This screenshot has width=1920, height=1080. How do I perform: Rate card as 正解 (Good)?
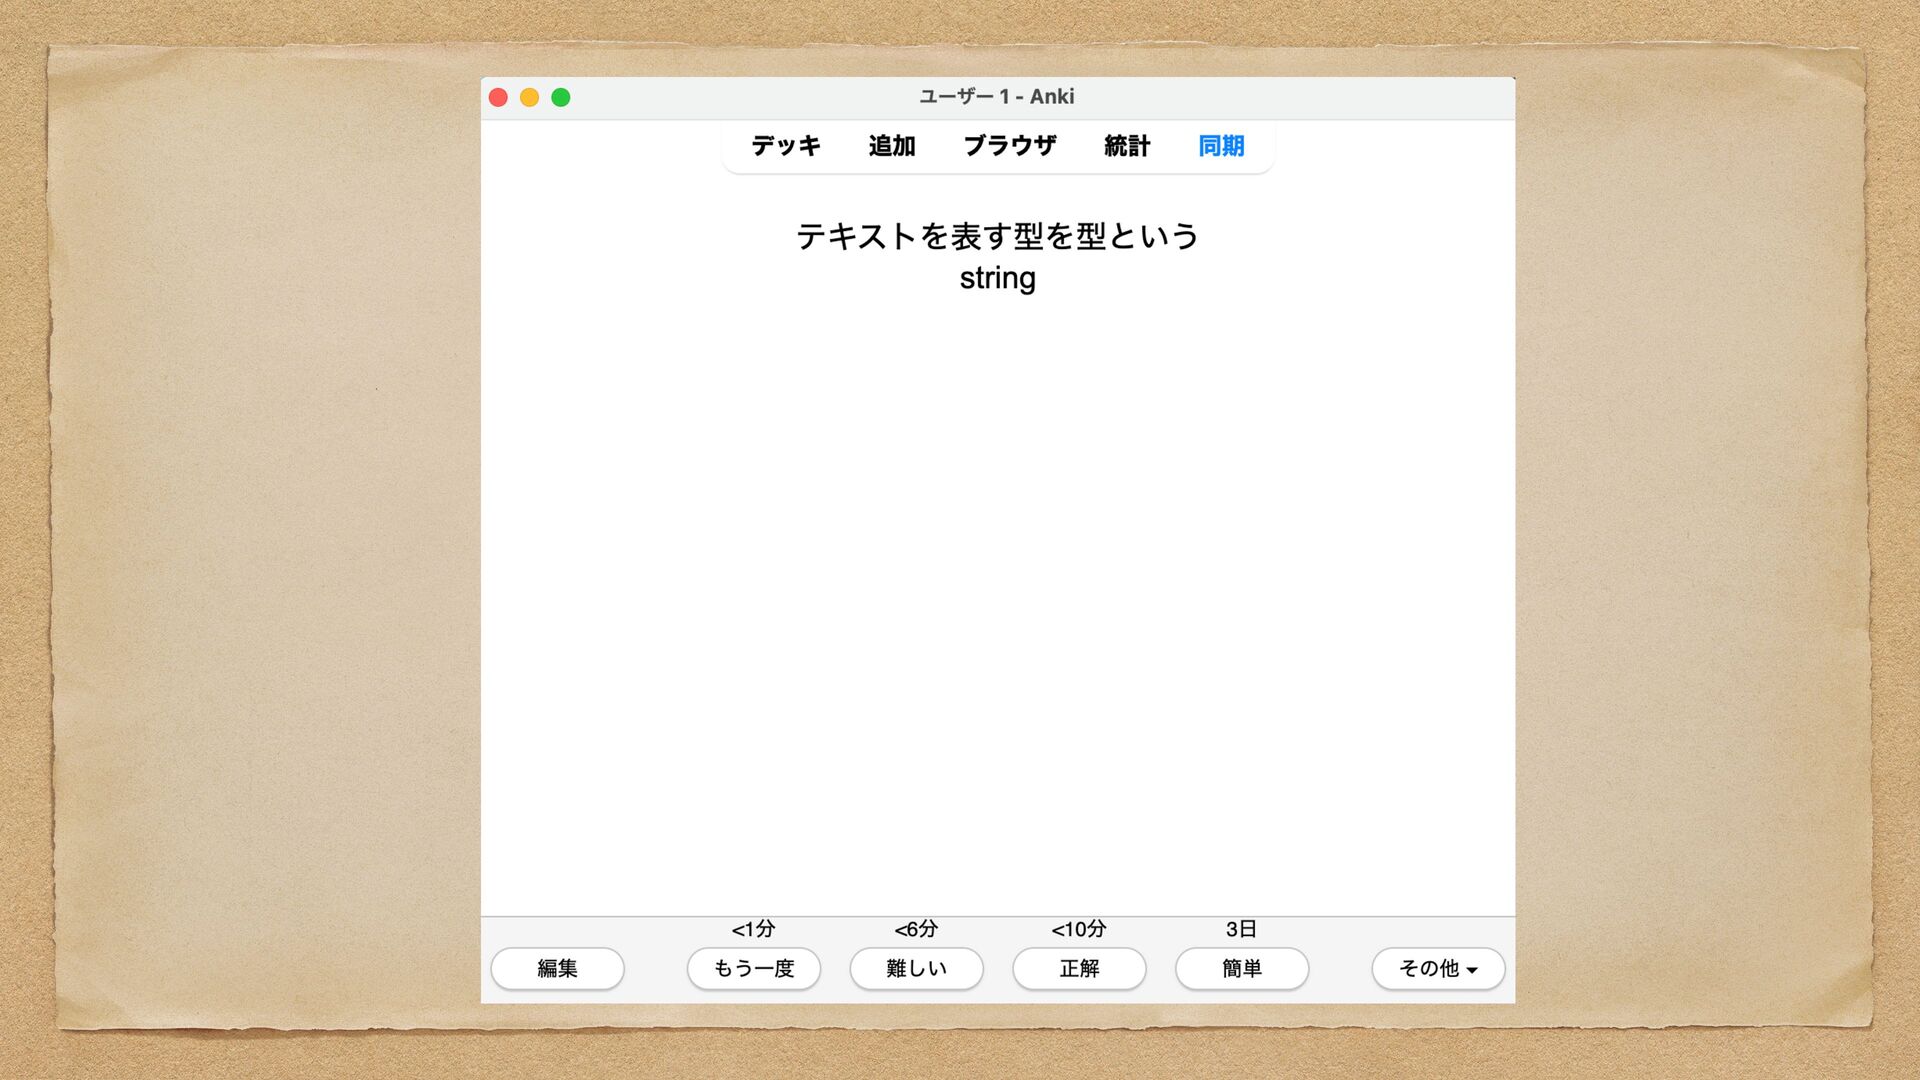1079,968
